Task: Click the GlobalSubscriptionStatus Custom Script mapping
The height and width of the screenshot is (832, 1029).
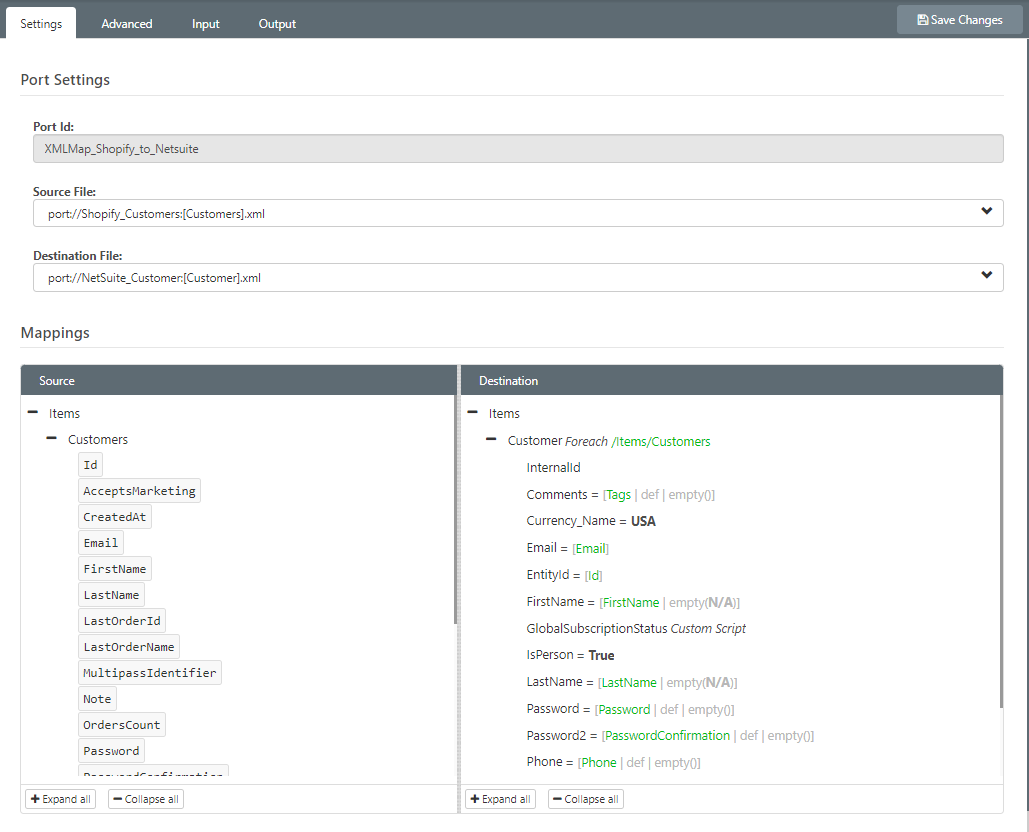Action: [x=636, y=629]
